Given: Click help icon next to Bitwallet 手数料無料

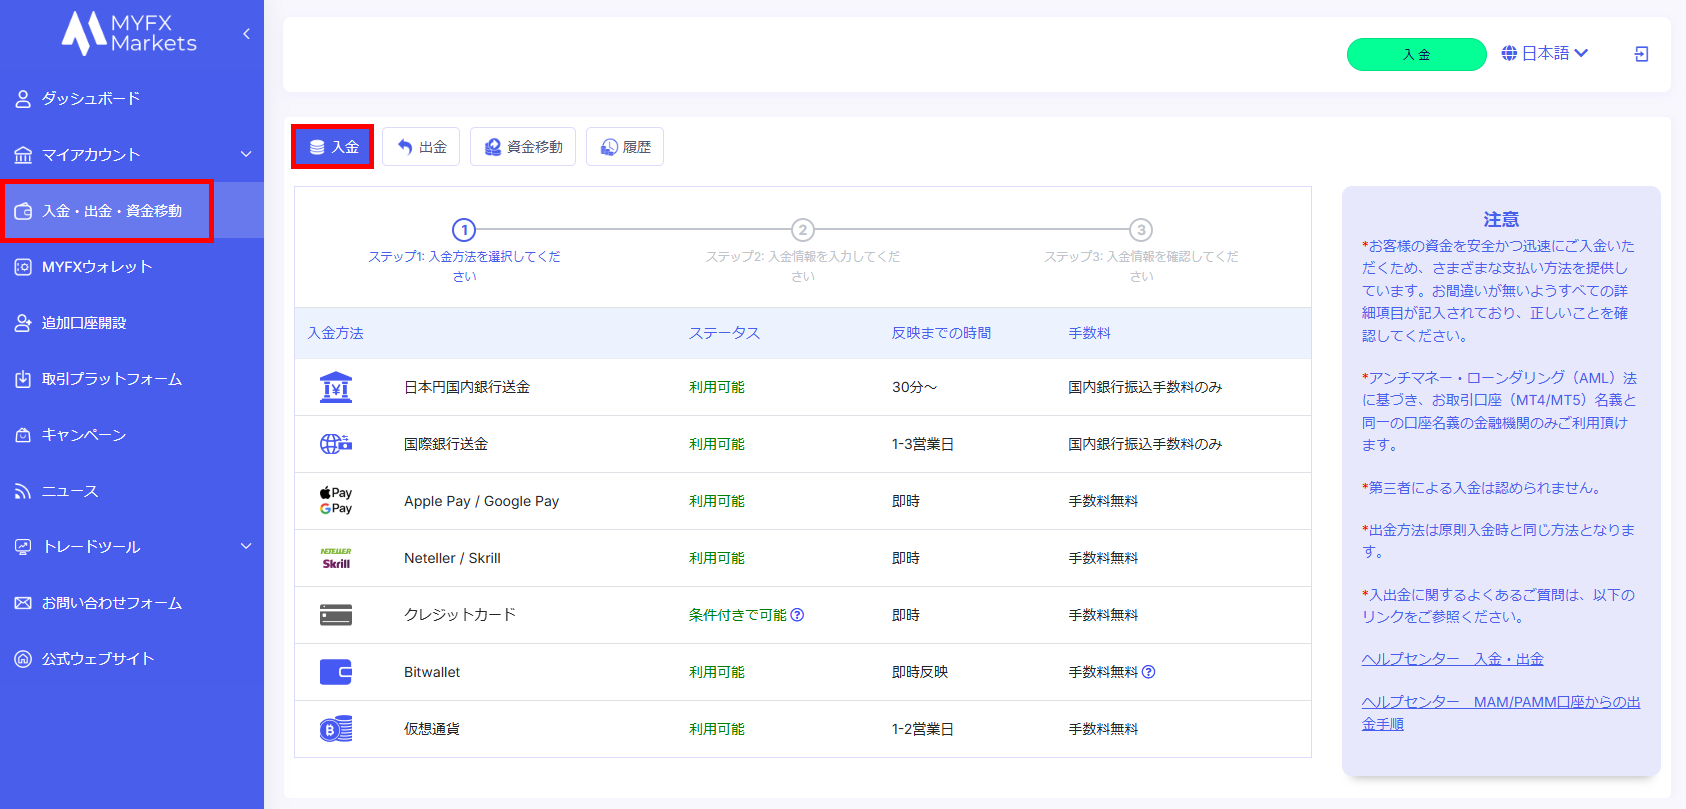Looking at the screenshot, I should pyautogui.click(x=1148, y=672).
